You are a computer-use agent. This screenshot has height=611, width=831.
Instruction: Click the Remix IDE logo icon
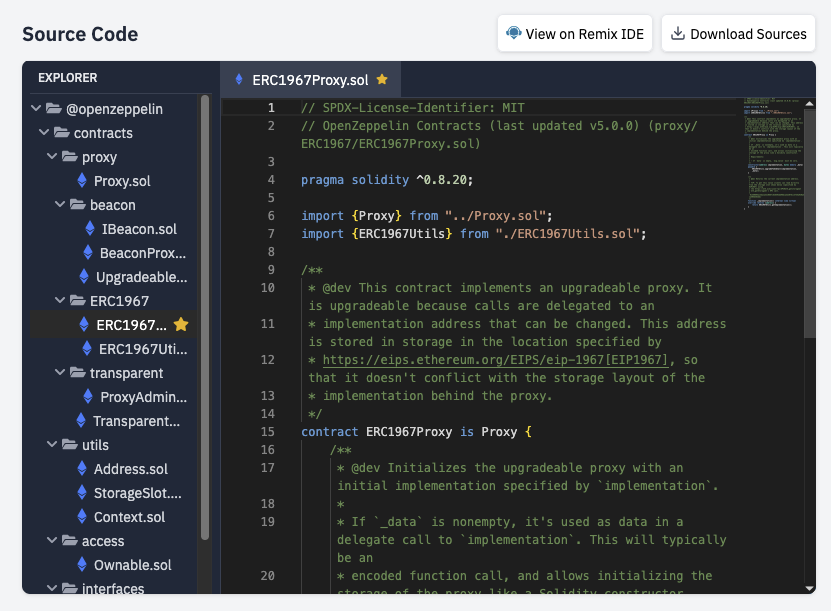514,33
